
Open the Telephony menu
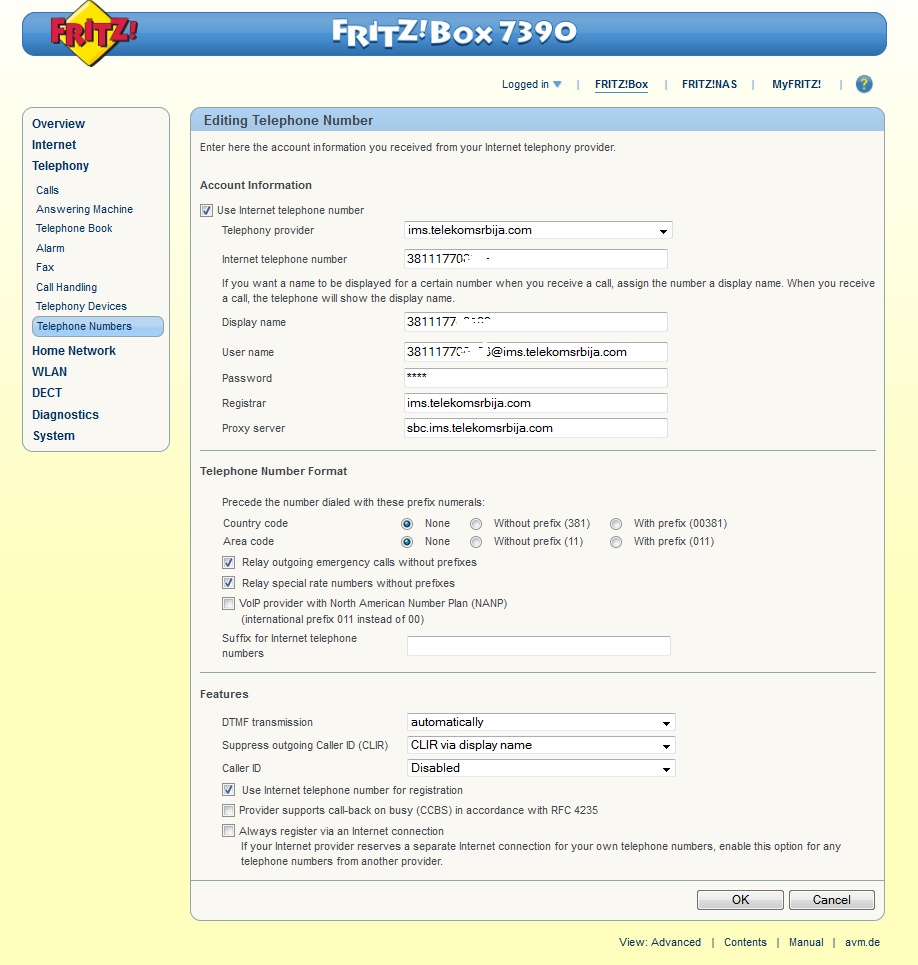[60, 166]
